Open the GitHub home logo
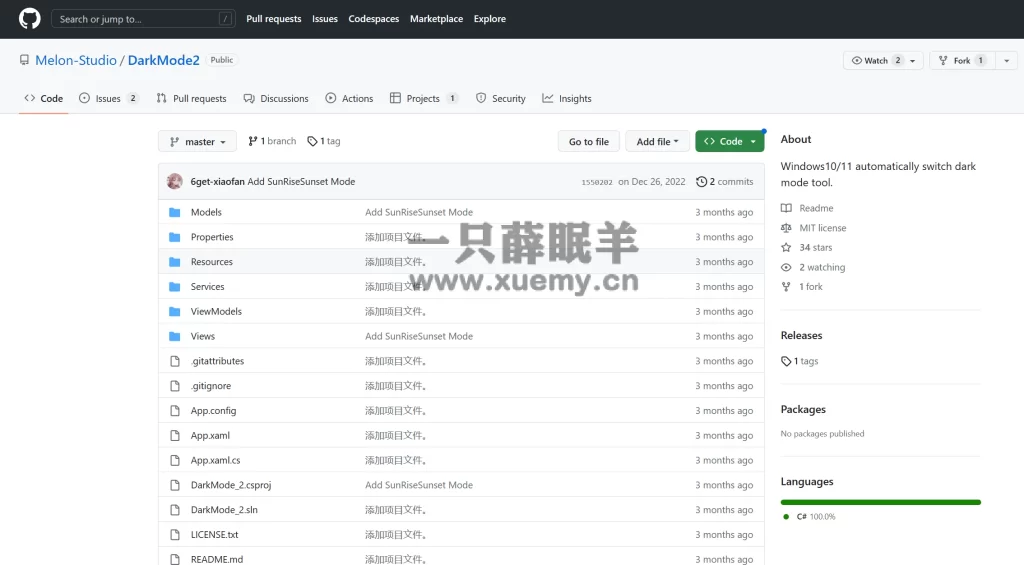This screenshot has width=1024, height=565. pos(29,18)
